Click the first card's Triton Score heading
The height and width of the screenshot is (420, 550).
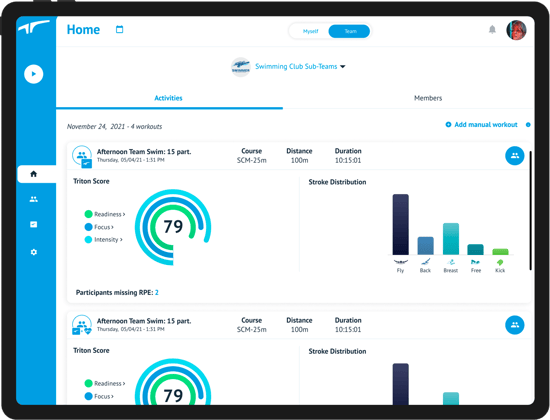coord(91,181)
